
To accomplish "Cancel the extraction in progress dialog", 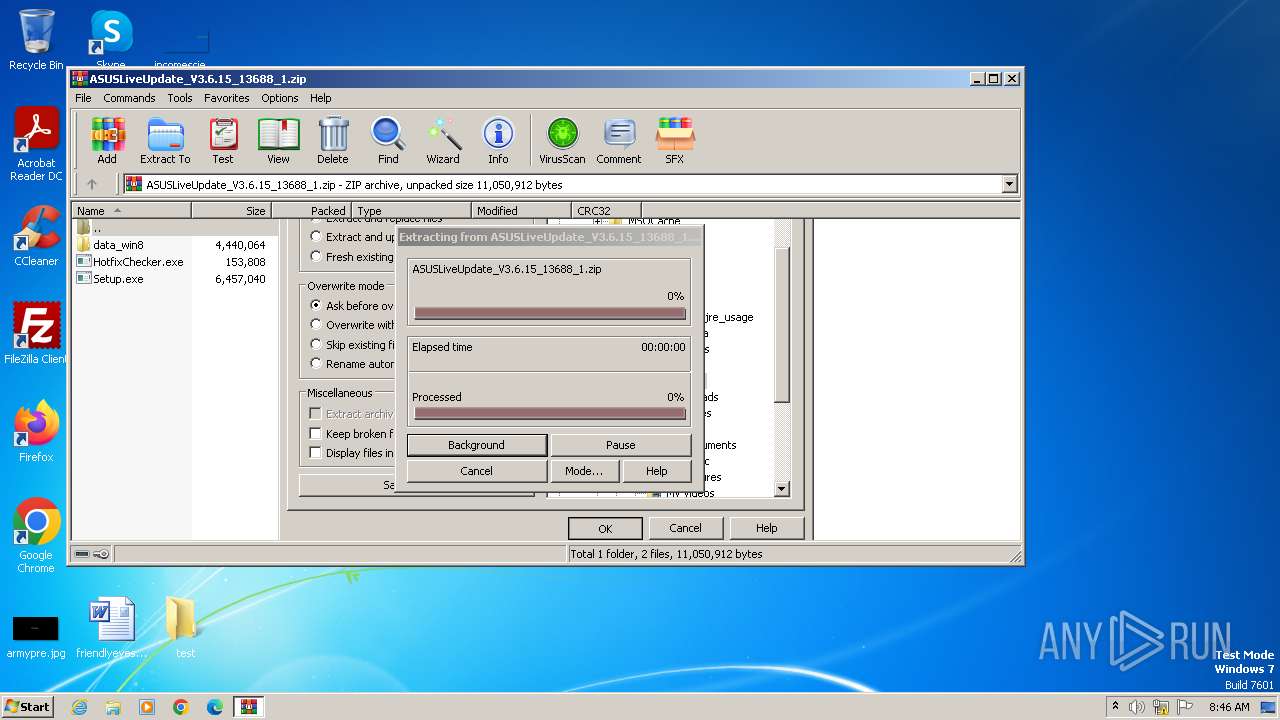I will tap(477, 471).
